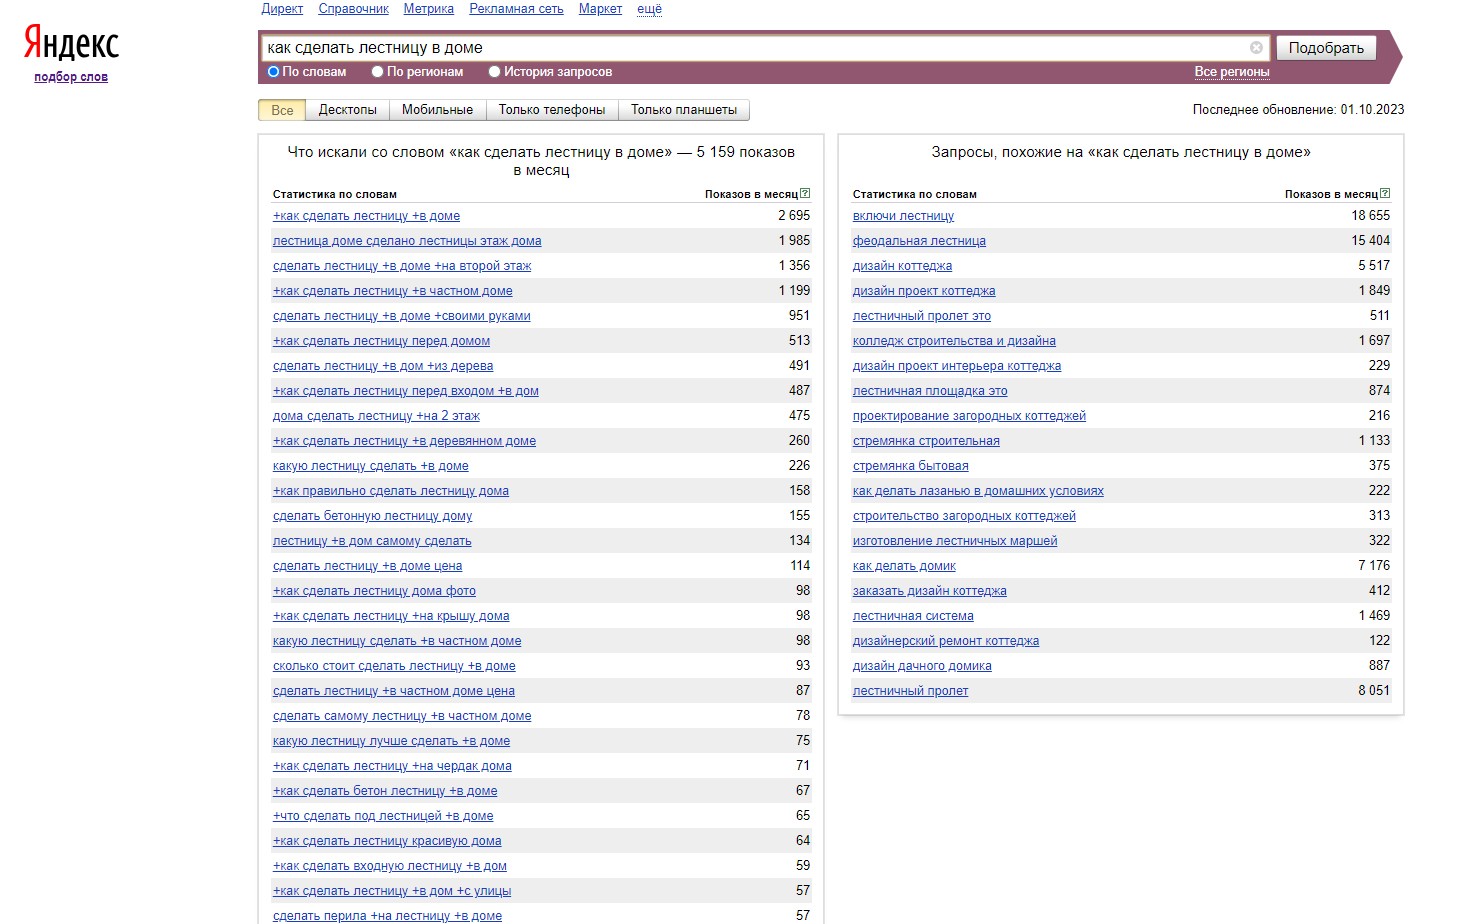Open similar query 'стремянка строительная'
This screenshot has width=1470, height=924.
[926, 441]
